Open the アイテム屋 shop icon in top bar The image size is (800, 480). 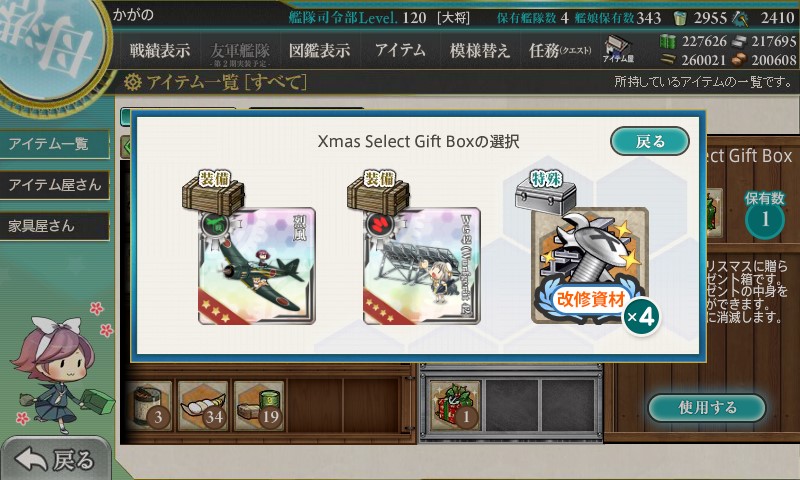618,49
